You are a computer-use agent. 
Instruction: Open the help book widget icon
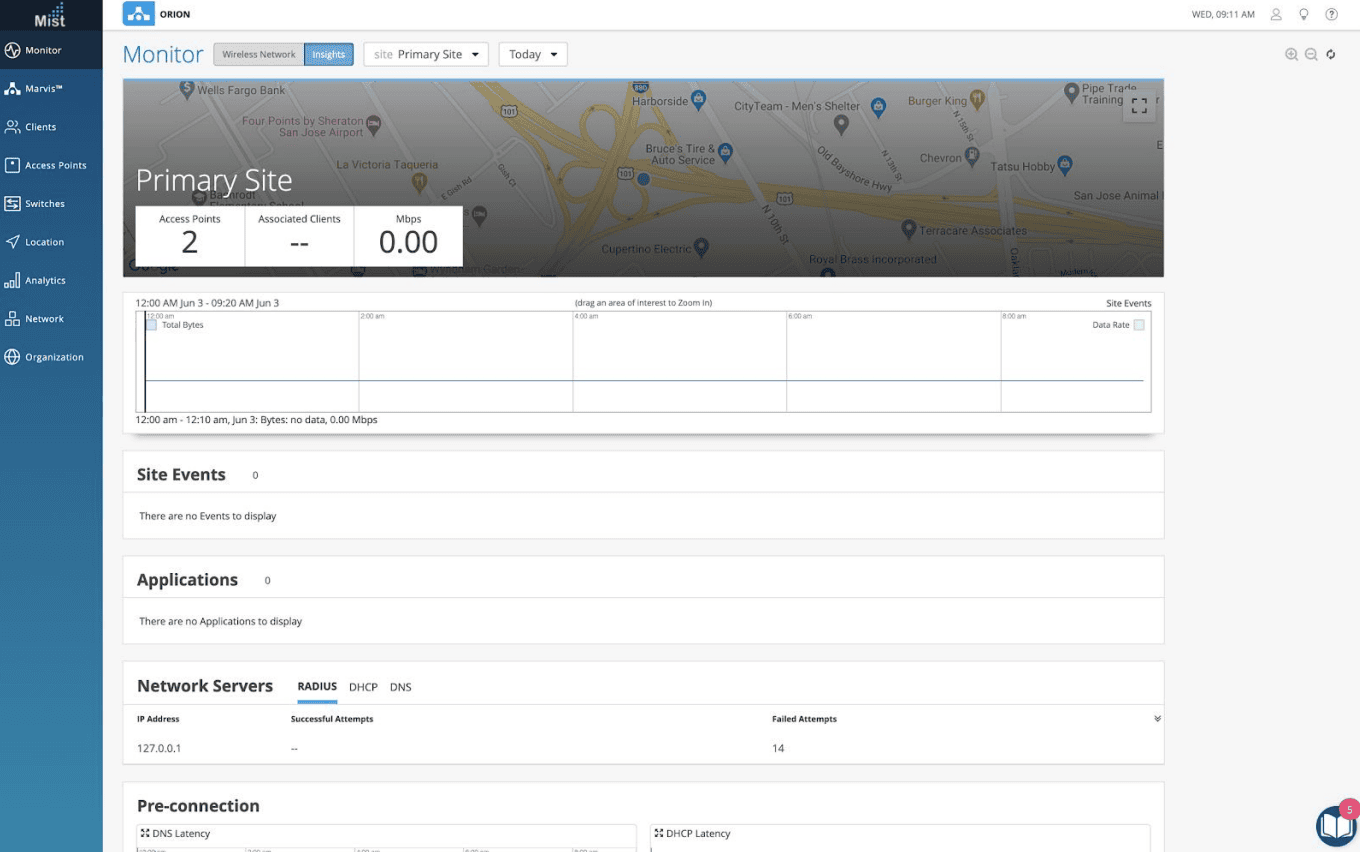click(1335, 825)
